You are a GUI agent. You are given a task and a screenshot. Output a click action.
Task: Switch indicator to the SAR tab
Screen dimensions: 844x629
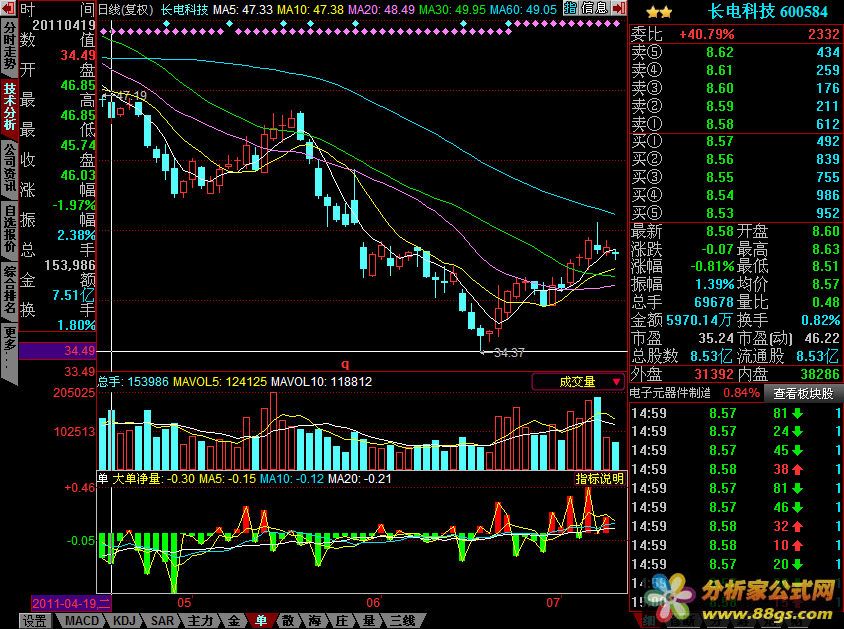pos(162,621)
